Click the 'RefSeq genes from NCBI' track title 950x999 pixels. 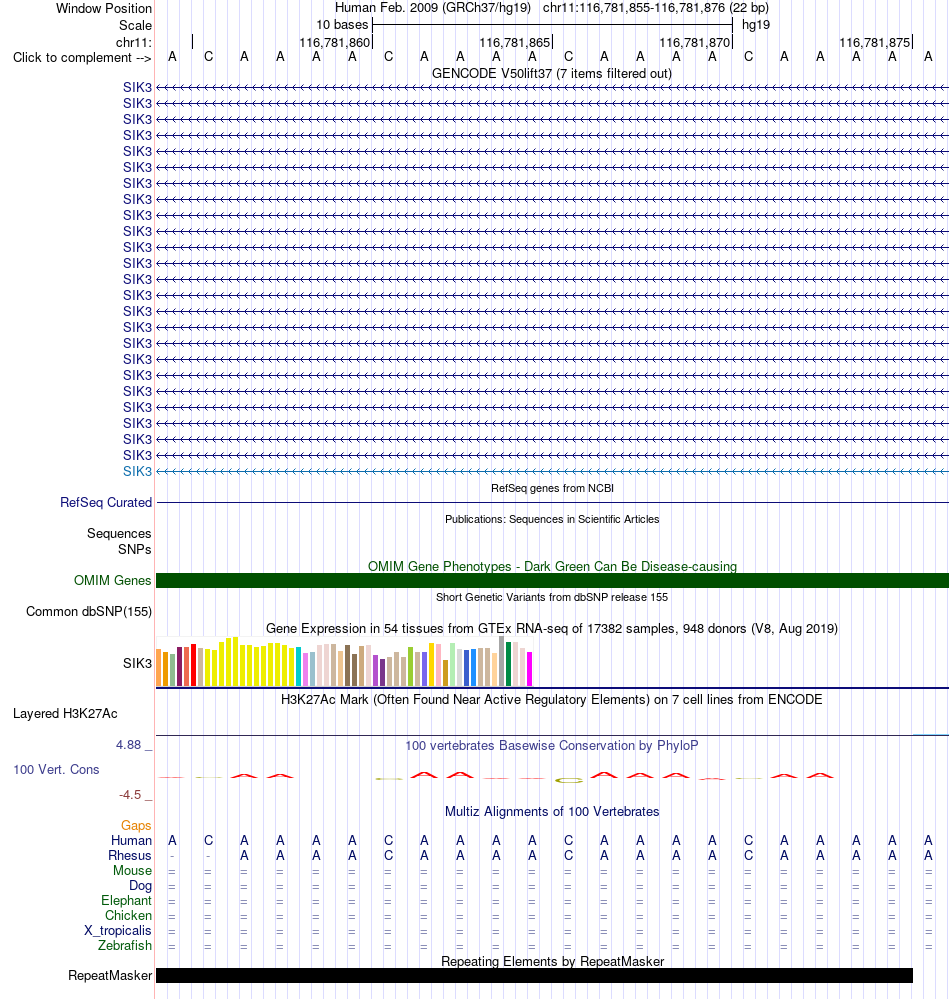(552, 488)
